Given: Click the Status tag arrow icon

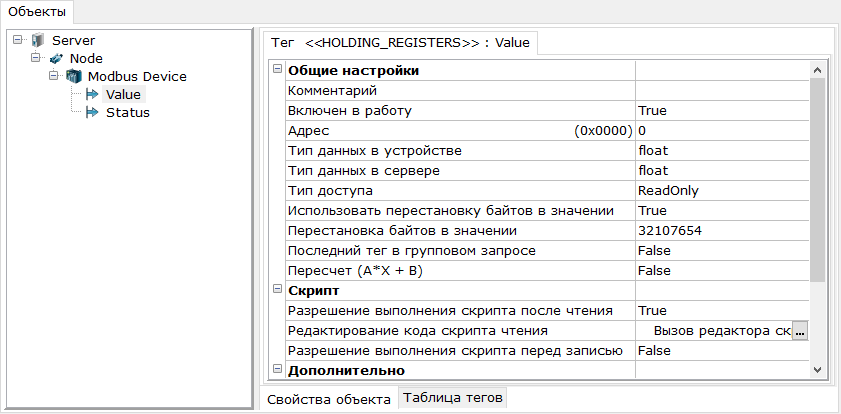Looking at the screenshot, I should click(92, 113).
